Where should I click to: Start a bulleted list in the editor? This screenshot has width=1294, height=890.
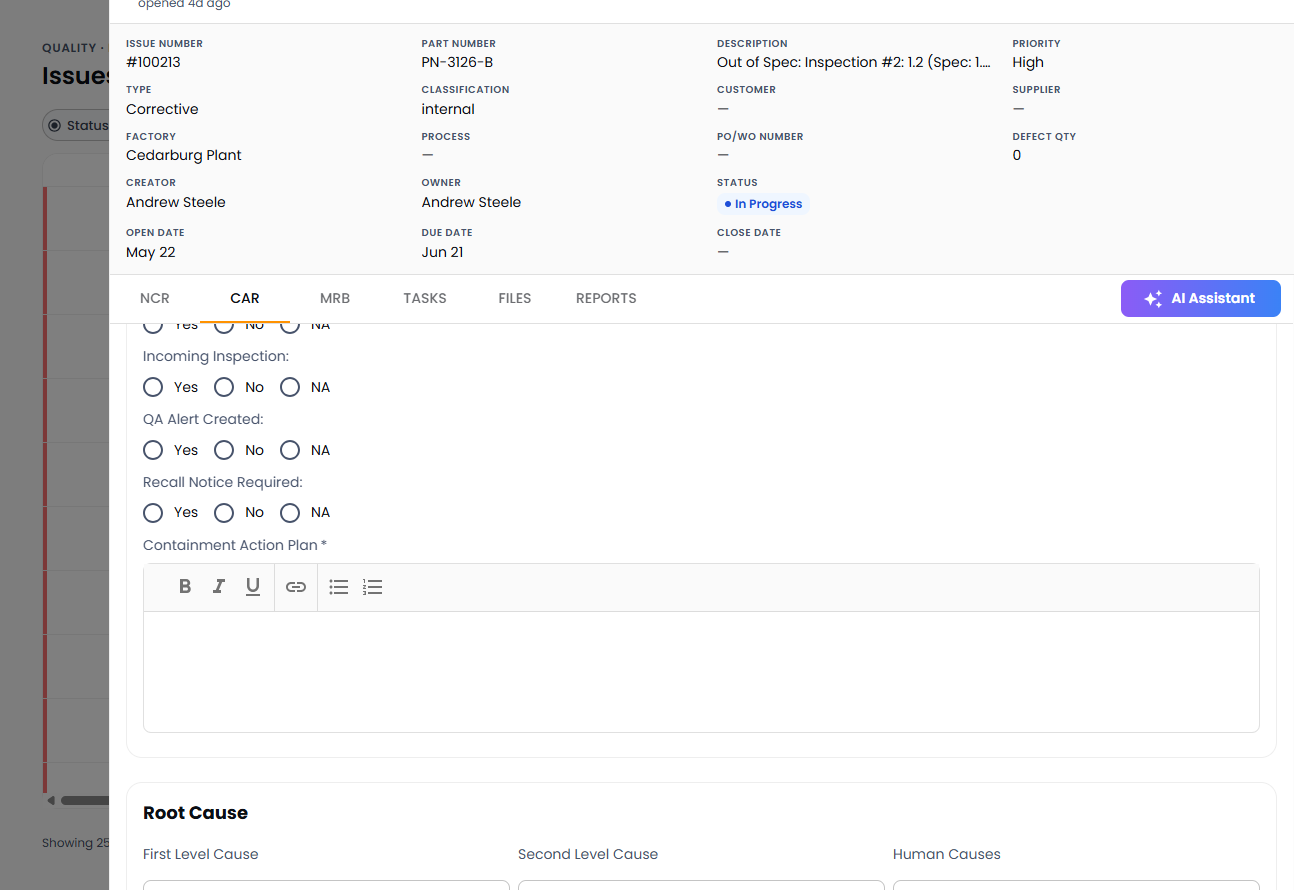tap(339, 587)
